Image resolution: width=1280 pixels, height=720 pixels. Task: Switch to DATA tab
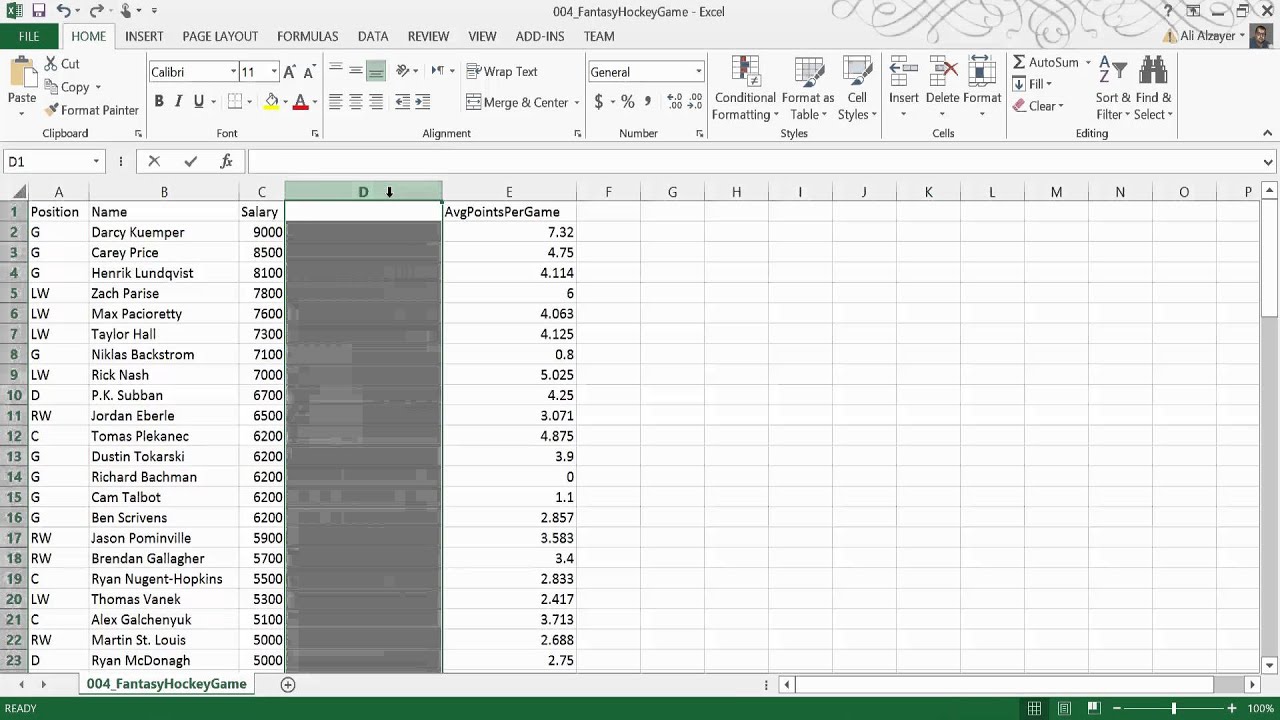point(373,36)
